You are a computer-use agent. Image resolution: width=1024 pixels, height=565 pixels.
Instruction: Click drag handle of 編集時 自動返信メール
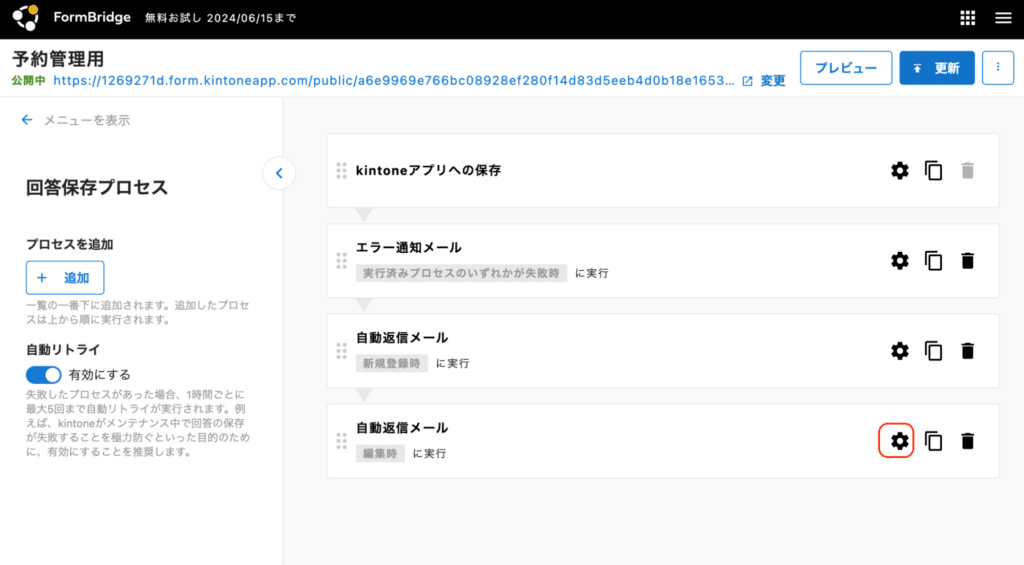342,441
